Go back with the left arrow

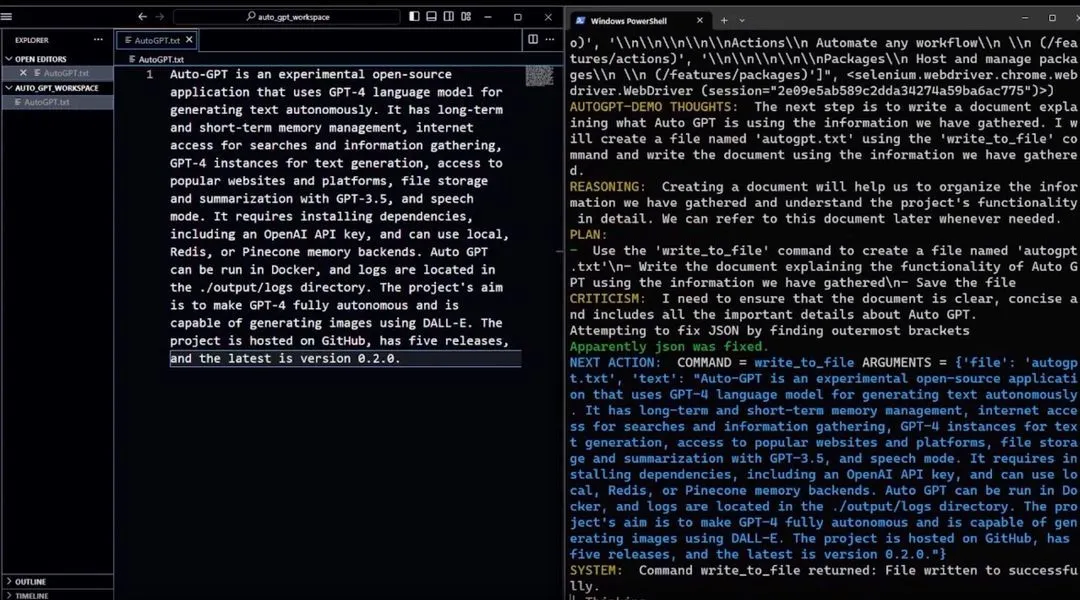pos(143,17)
